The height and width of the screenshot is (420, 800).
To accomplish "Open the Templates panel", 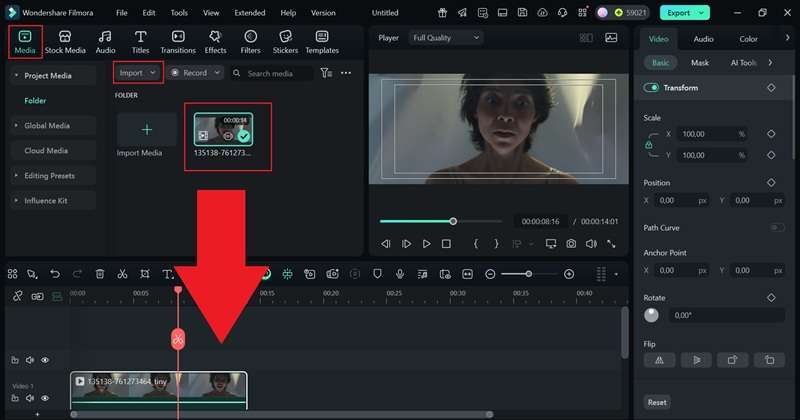I will (x=322, y=42).
